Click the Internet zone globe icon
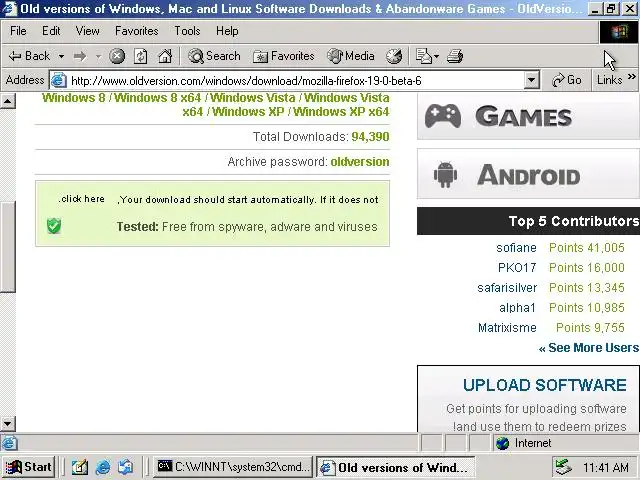The width and height of the screenshot is (640, 480). 502,443
